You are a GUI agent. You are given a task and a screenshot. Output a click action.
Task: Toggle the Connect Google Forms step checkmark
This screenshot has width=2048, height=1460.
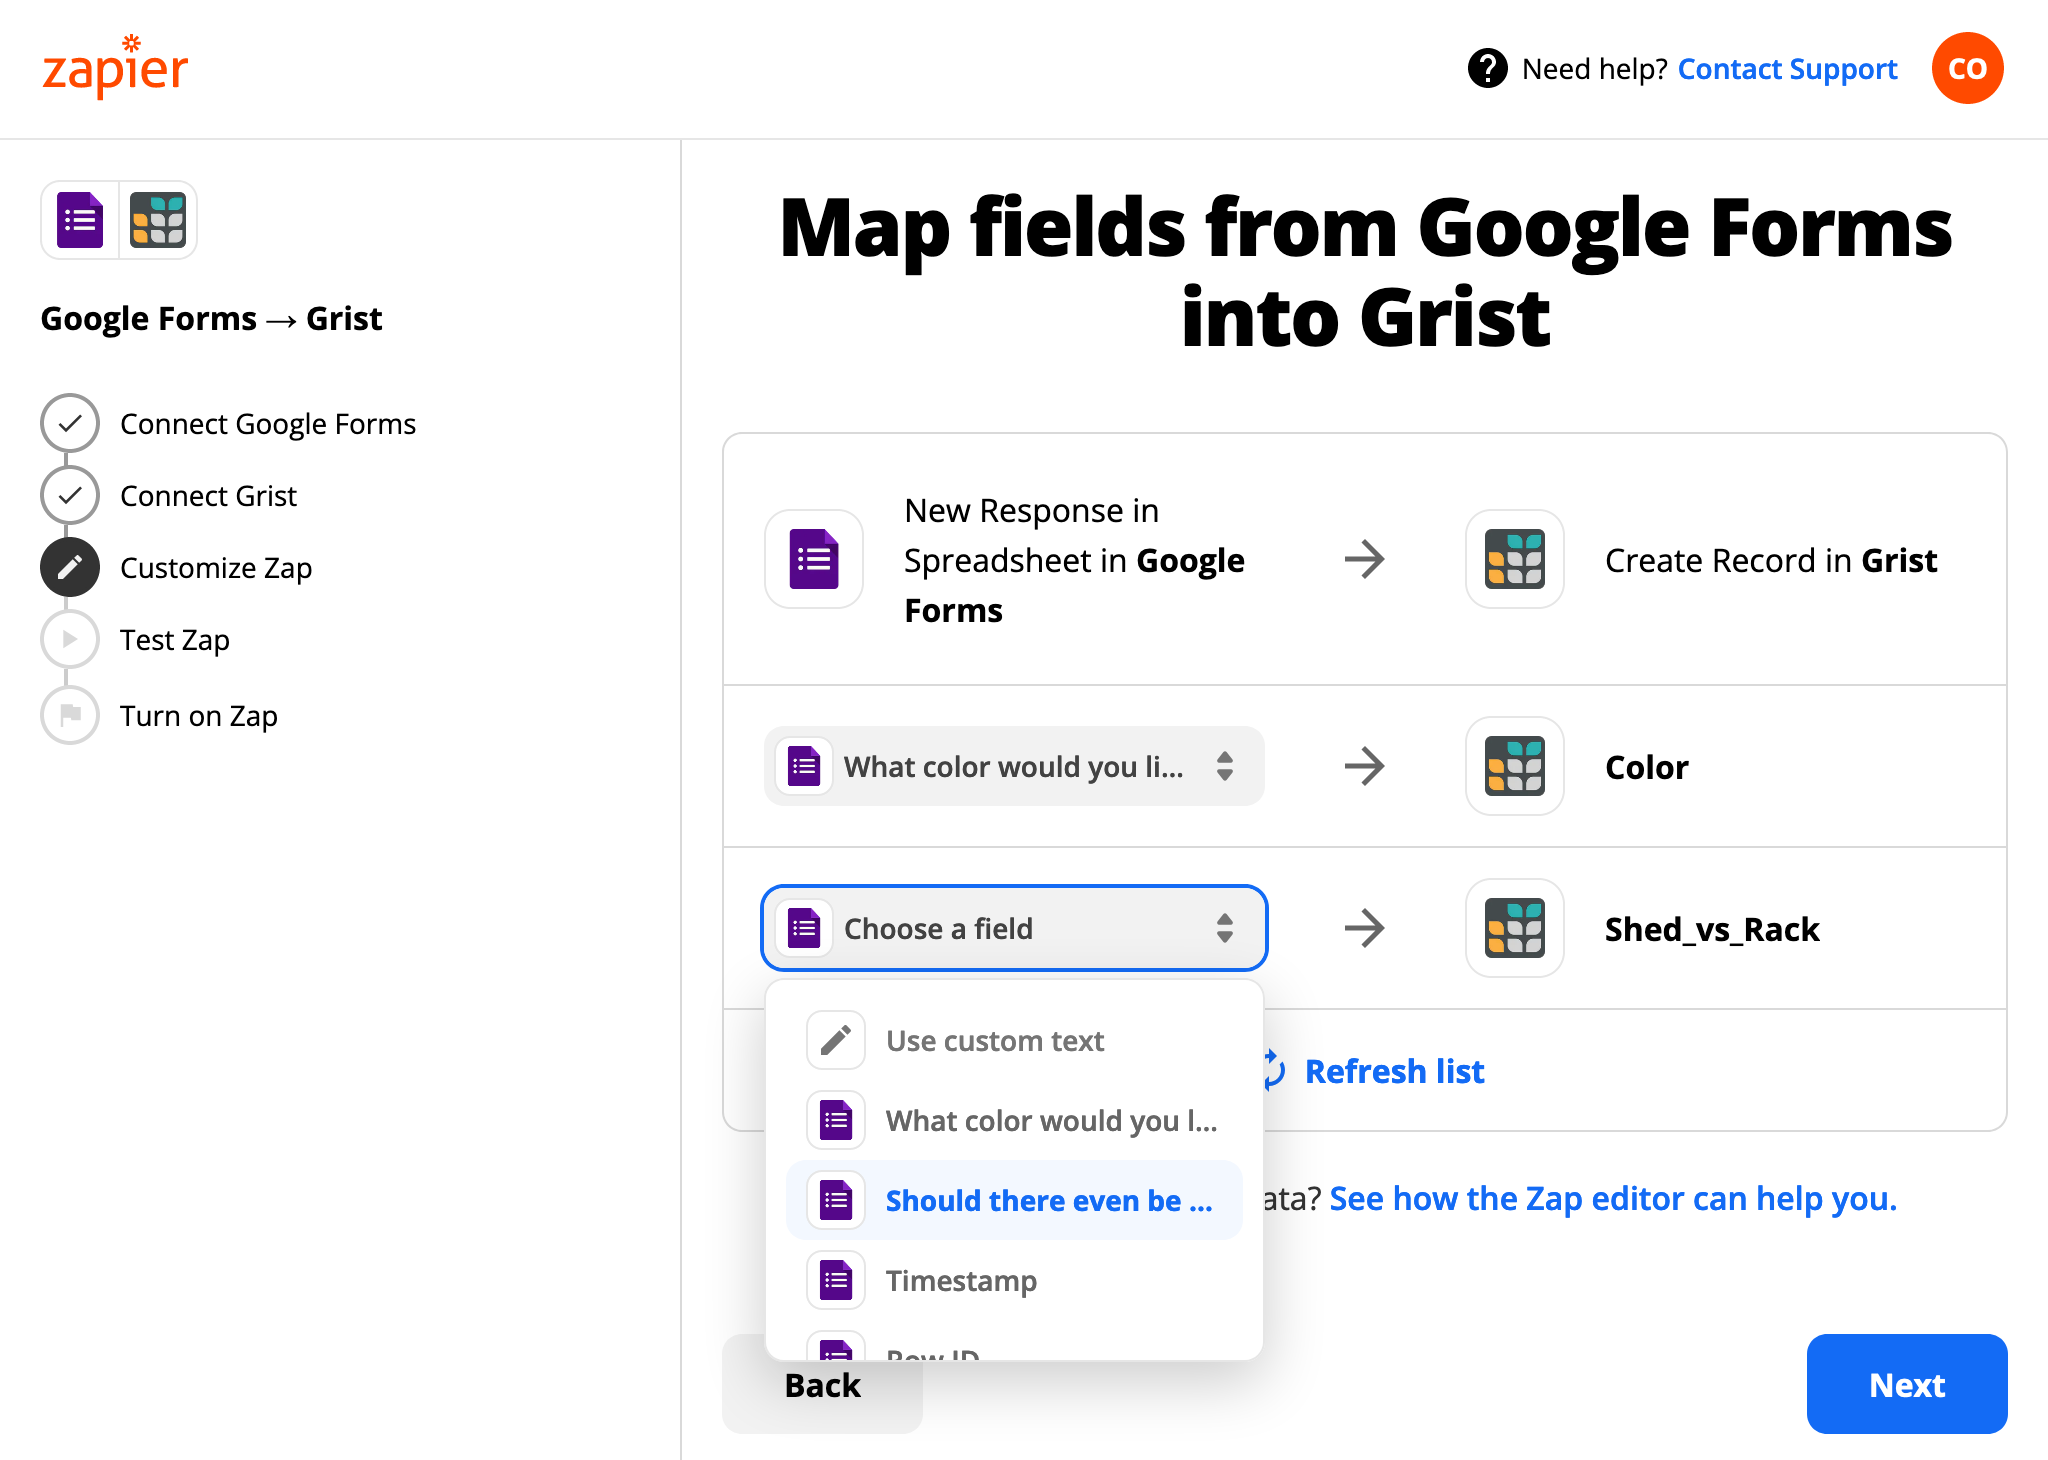[68, 422]
